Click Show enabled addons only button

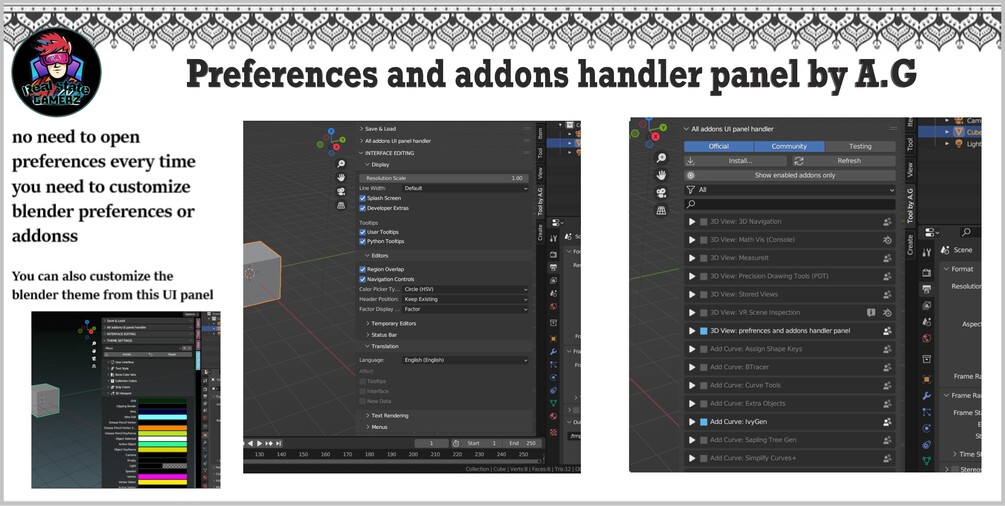tap(790, 175)
